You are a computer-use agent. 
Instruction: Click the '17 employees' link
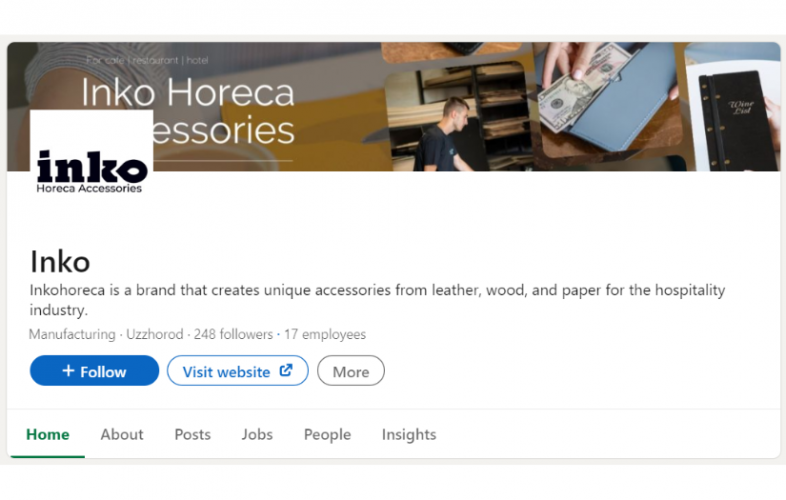pyautogui.click(x=325, y=334)
